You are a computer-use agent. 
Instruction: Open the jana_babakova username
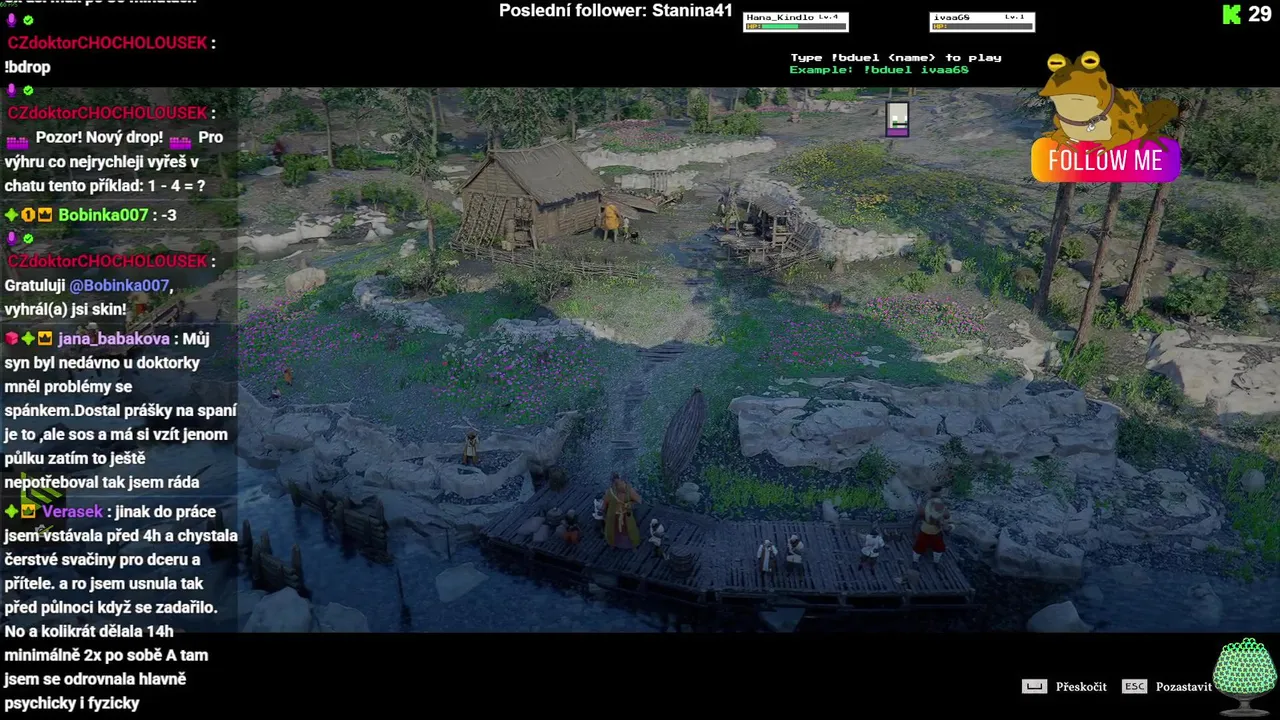(114, 339)
